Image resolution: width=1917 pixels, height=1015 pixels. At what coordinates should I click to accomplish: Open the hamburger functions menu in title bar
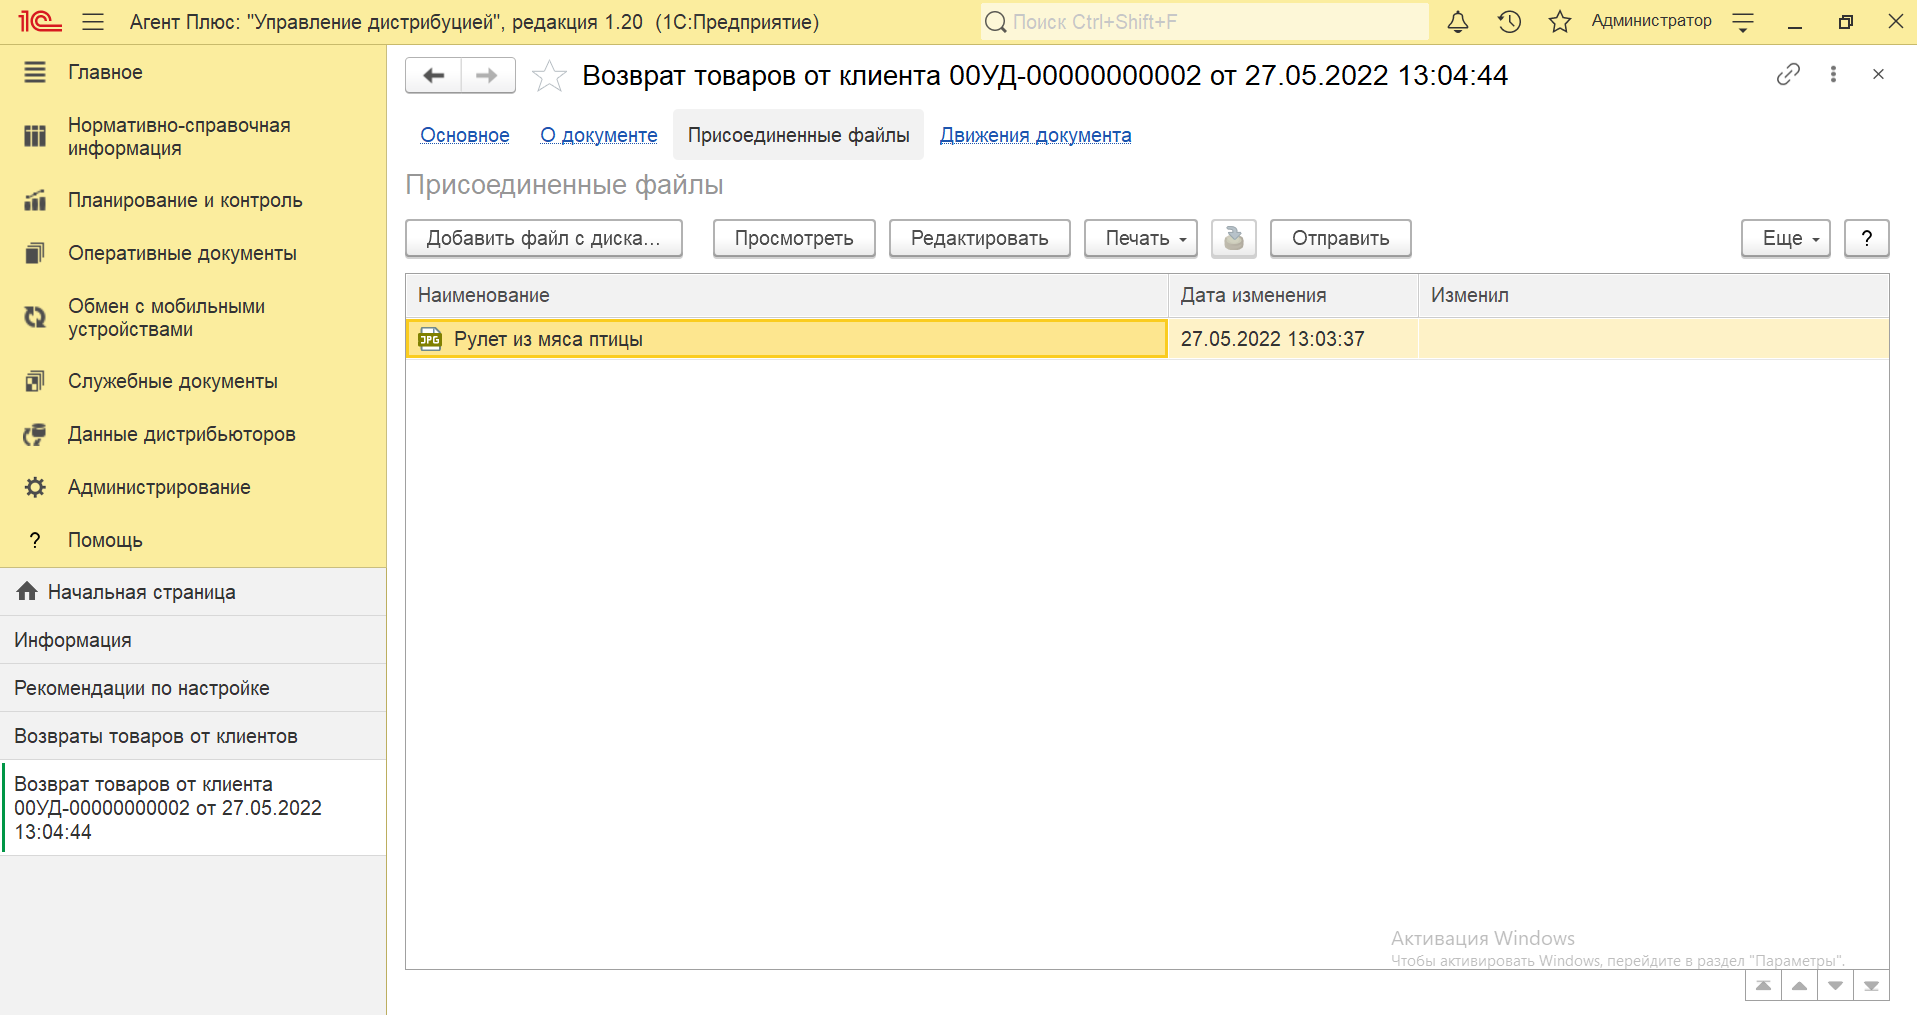93,21
